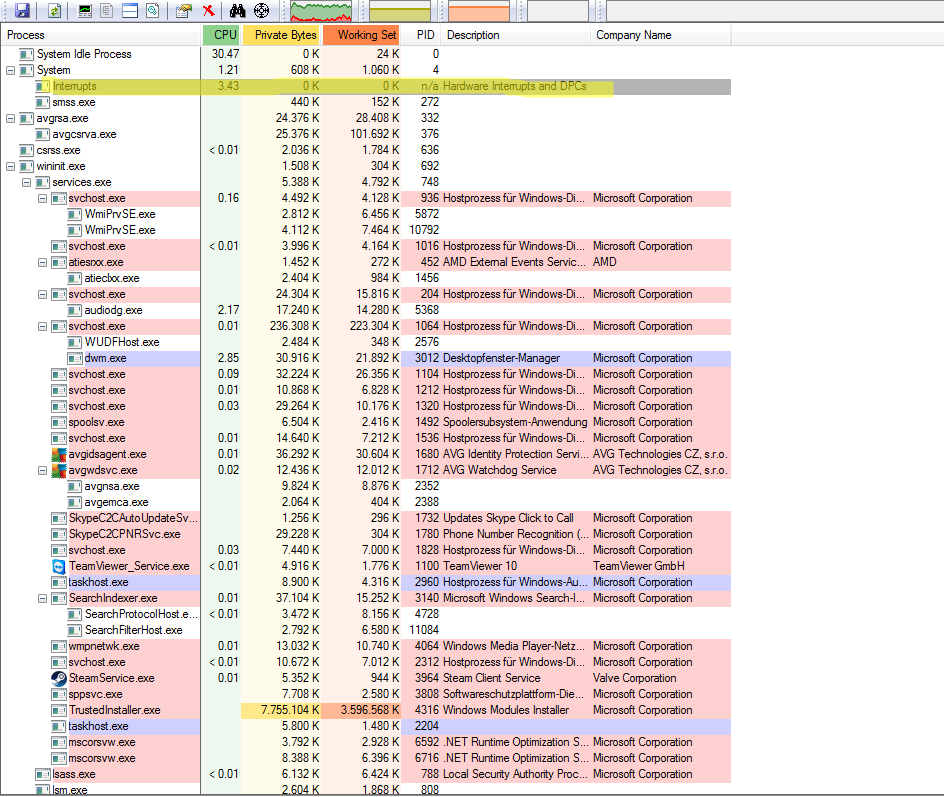The width and height of the screenshot is (944, 797).
Task: Click the wmpnetwk.exe process icon
Action: click(x=59, y=646)
